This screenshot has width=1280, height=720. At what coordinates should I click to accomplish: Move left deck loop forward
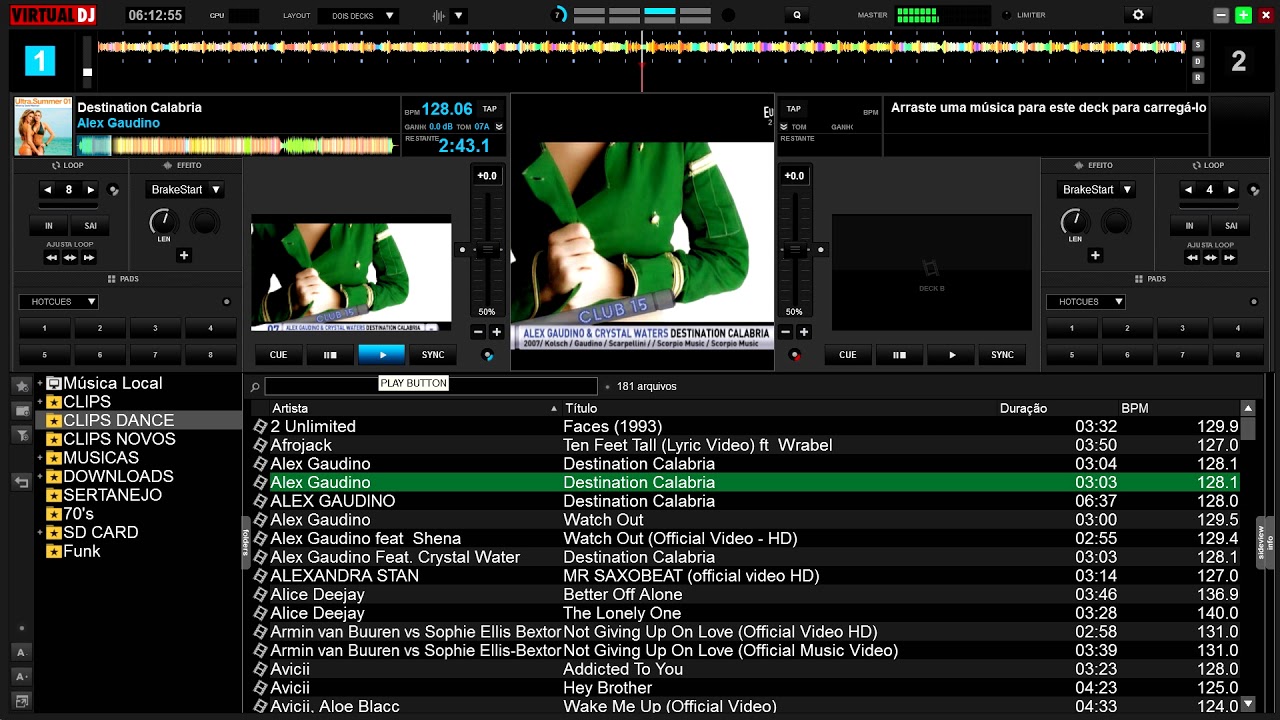[x=88, y=257]
